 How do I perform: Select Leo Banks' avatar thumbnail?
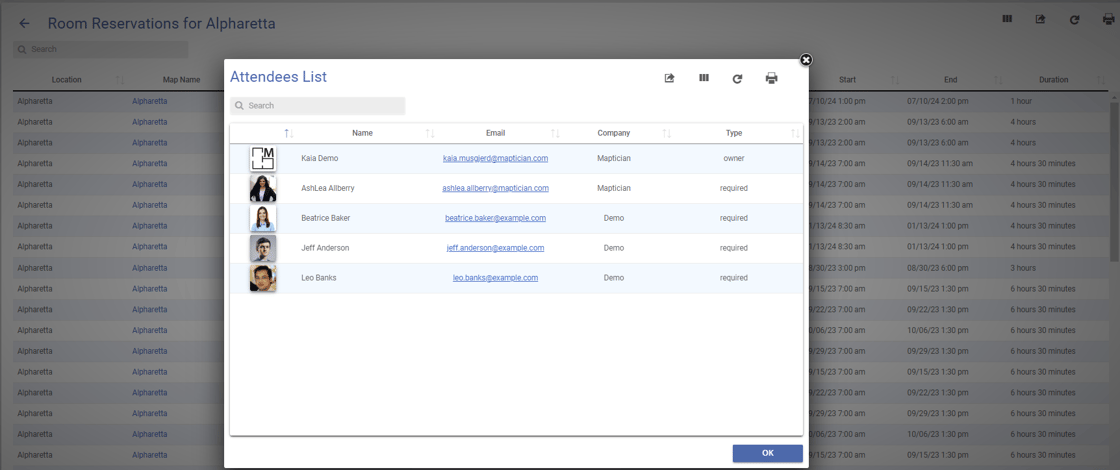pos(263,278)
